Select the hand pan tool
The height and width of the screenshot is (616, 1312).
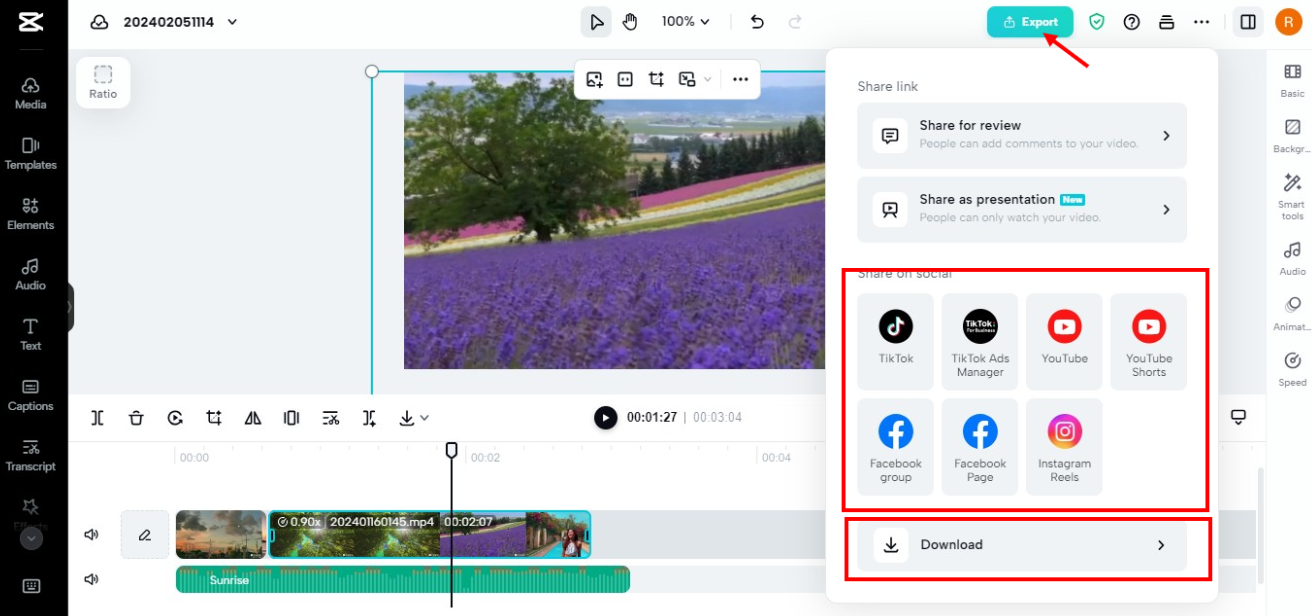(x=630, y=22)
